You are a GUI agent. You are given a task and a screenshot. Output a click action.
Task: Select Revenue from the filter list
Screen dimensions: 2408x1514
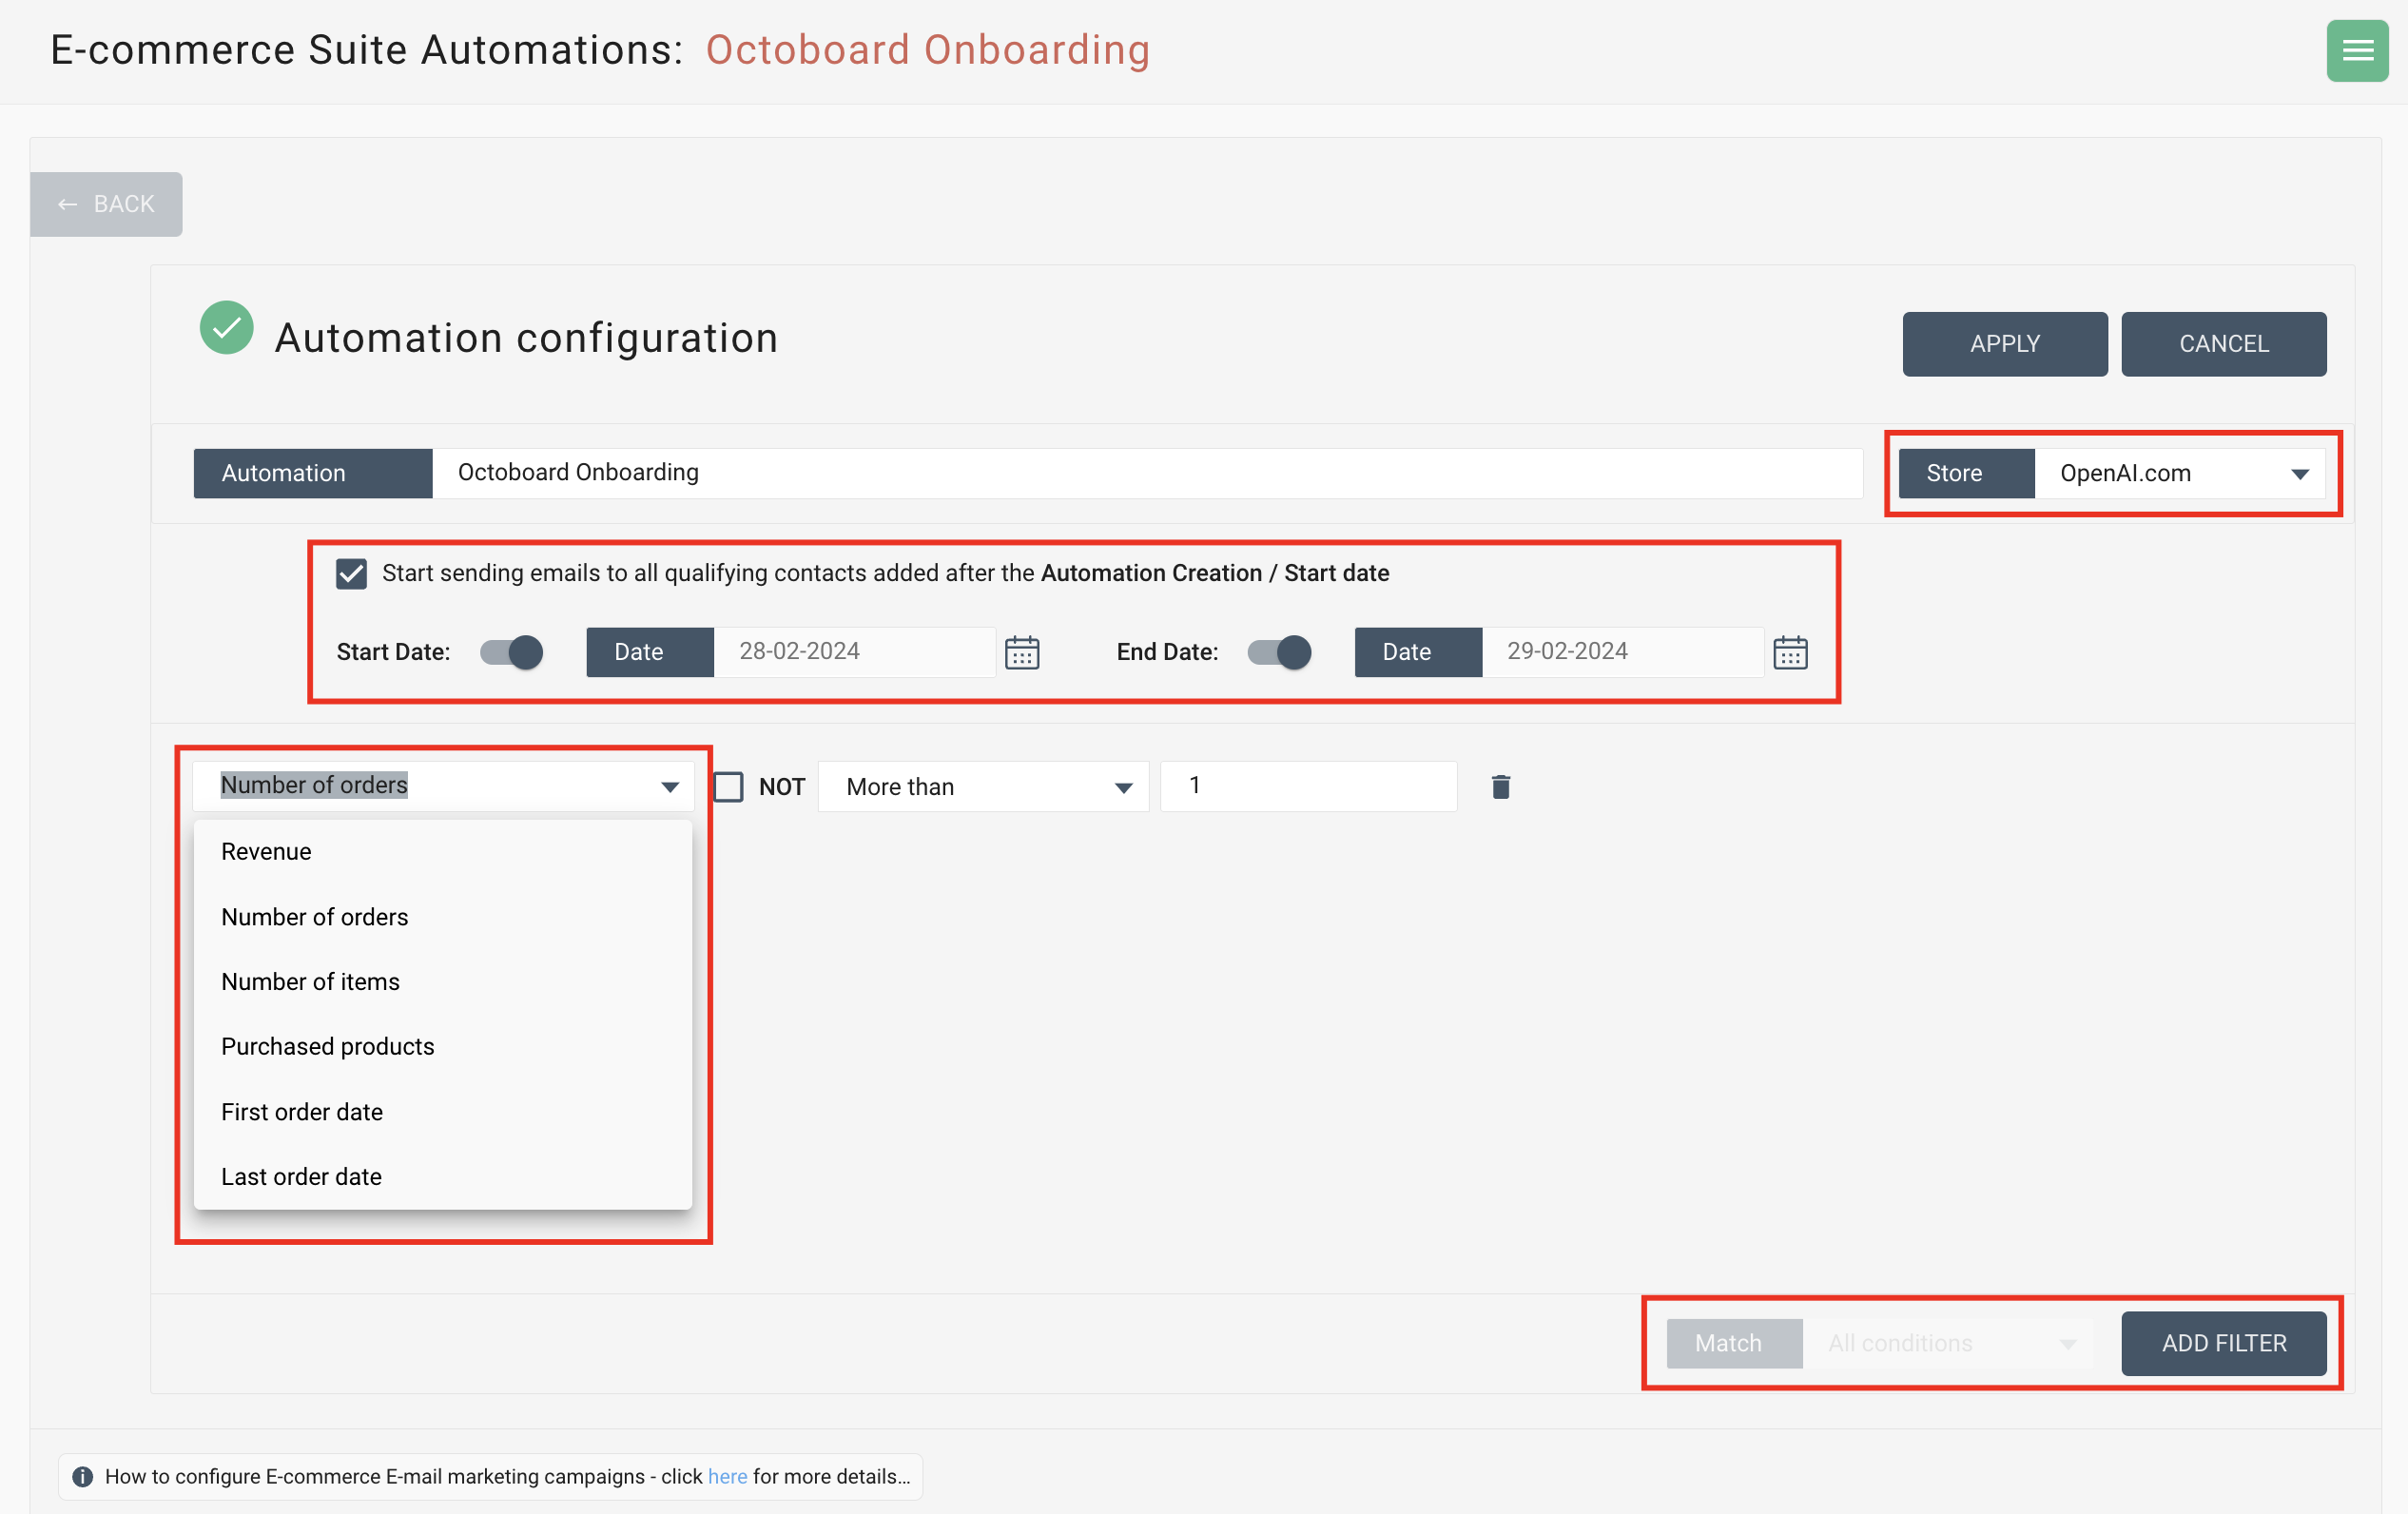(x=443, y=851)
